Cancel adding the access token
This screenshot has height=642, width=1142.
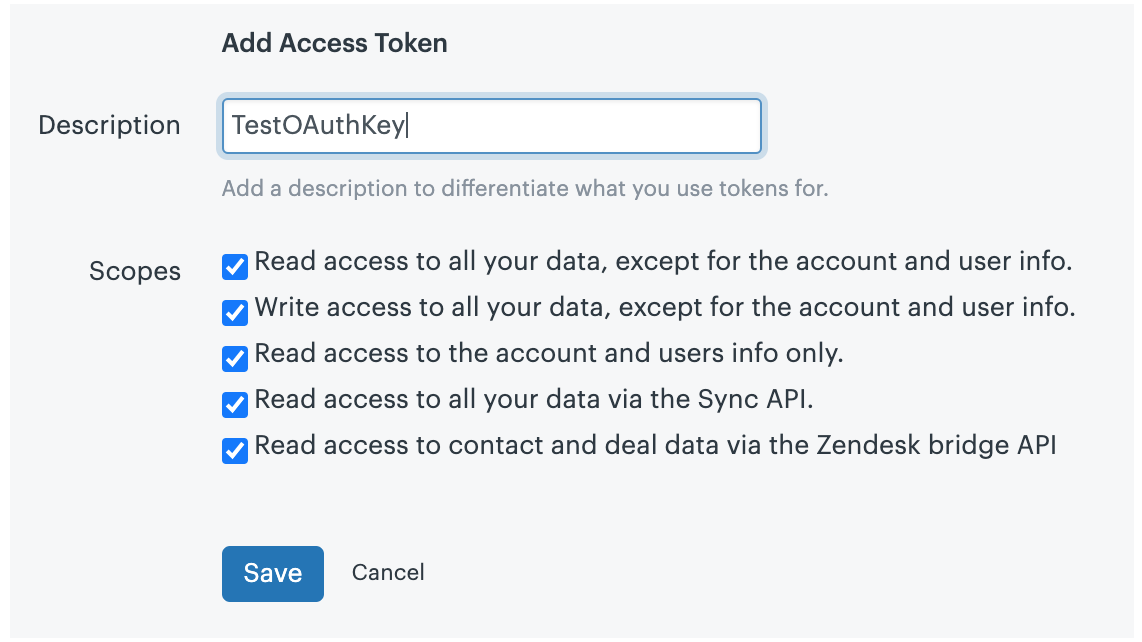[388, 573]
